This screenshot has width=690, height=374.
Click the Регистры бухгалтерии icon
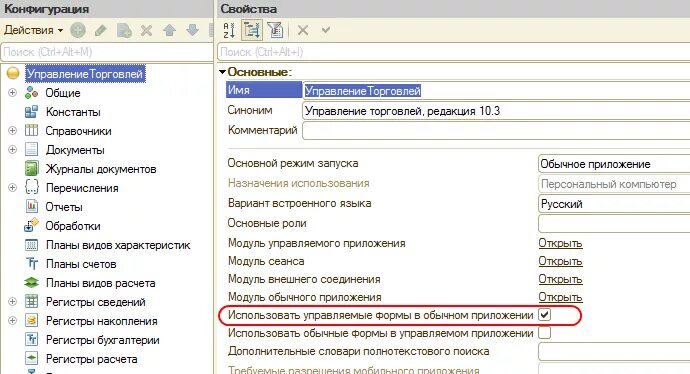pyautogui.click(x=31, y=339)
